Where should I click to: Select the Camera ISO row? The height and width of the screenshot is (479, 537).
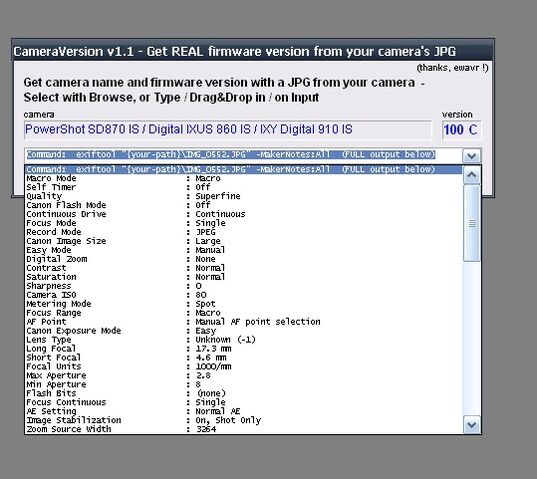click(243, 295)
